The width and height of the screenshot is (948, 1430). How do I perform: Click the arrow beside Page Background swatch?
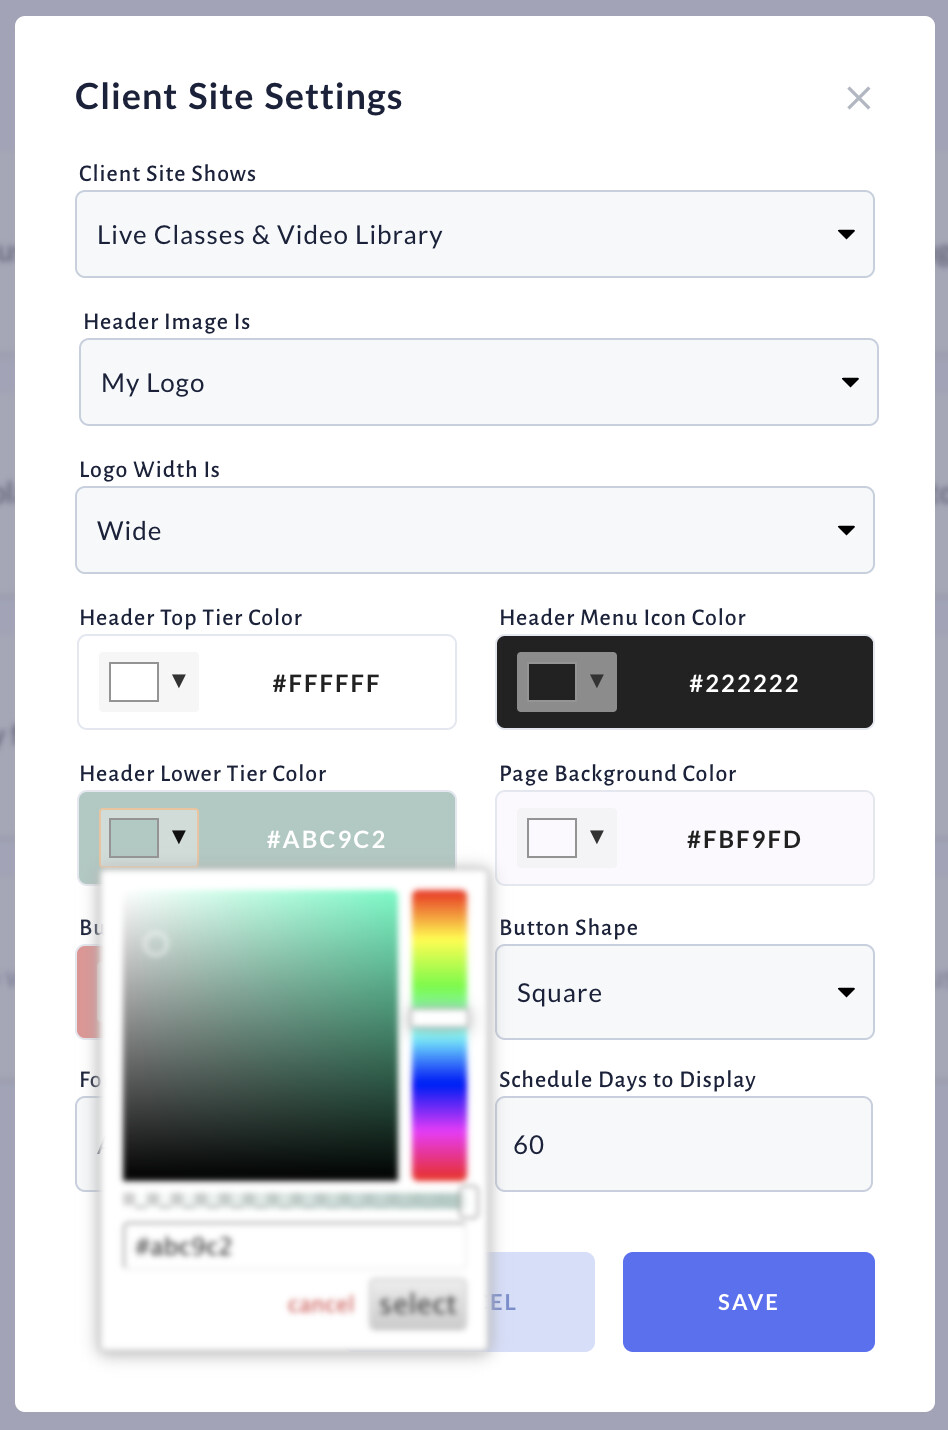coord(597,837)
